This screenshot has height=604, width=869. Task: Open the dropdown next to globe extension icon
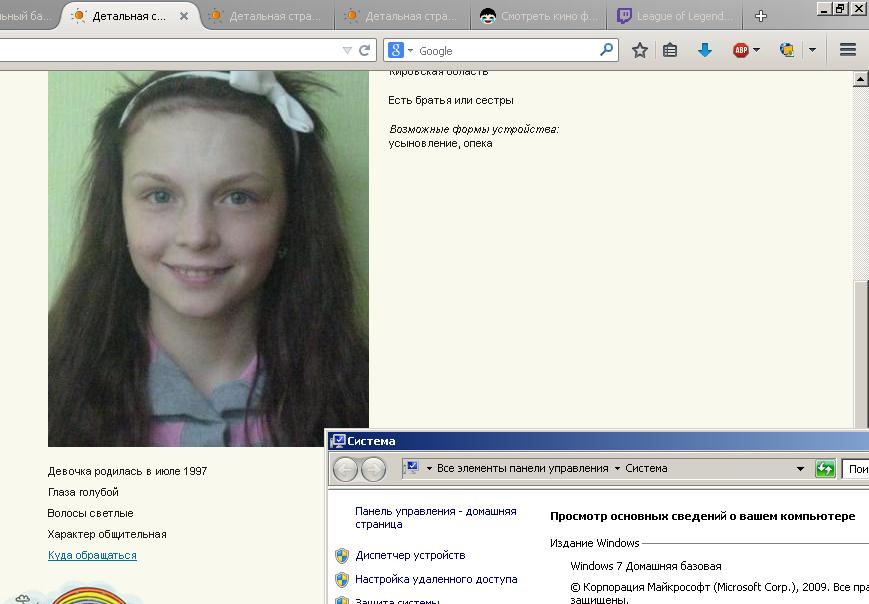812,50
